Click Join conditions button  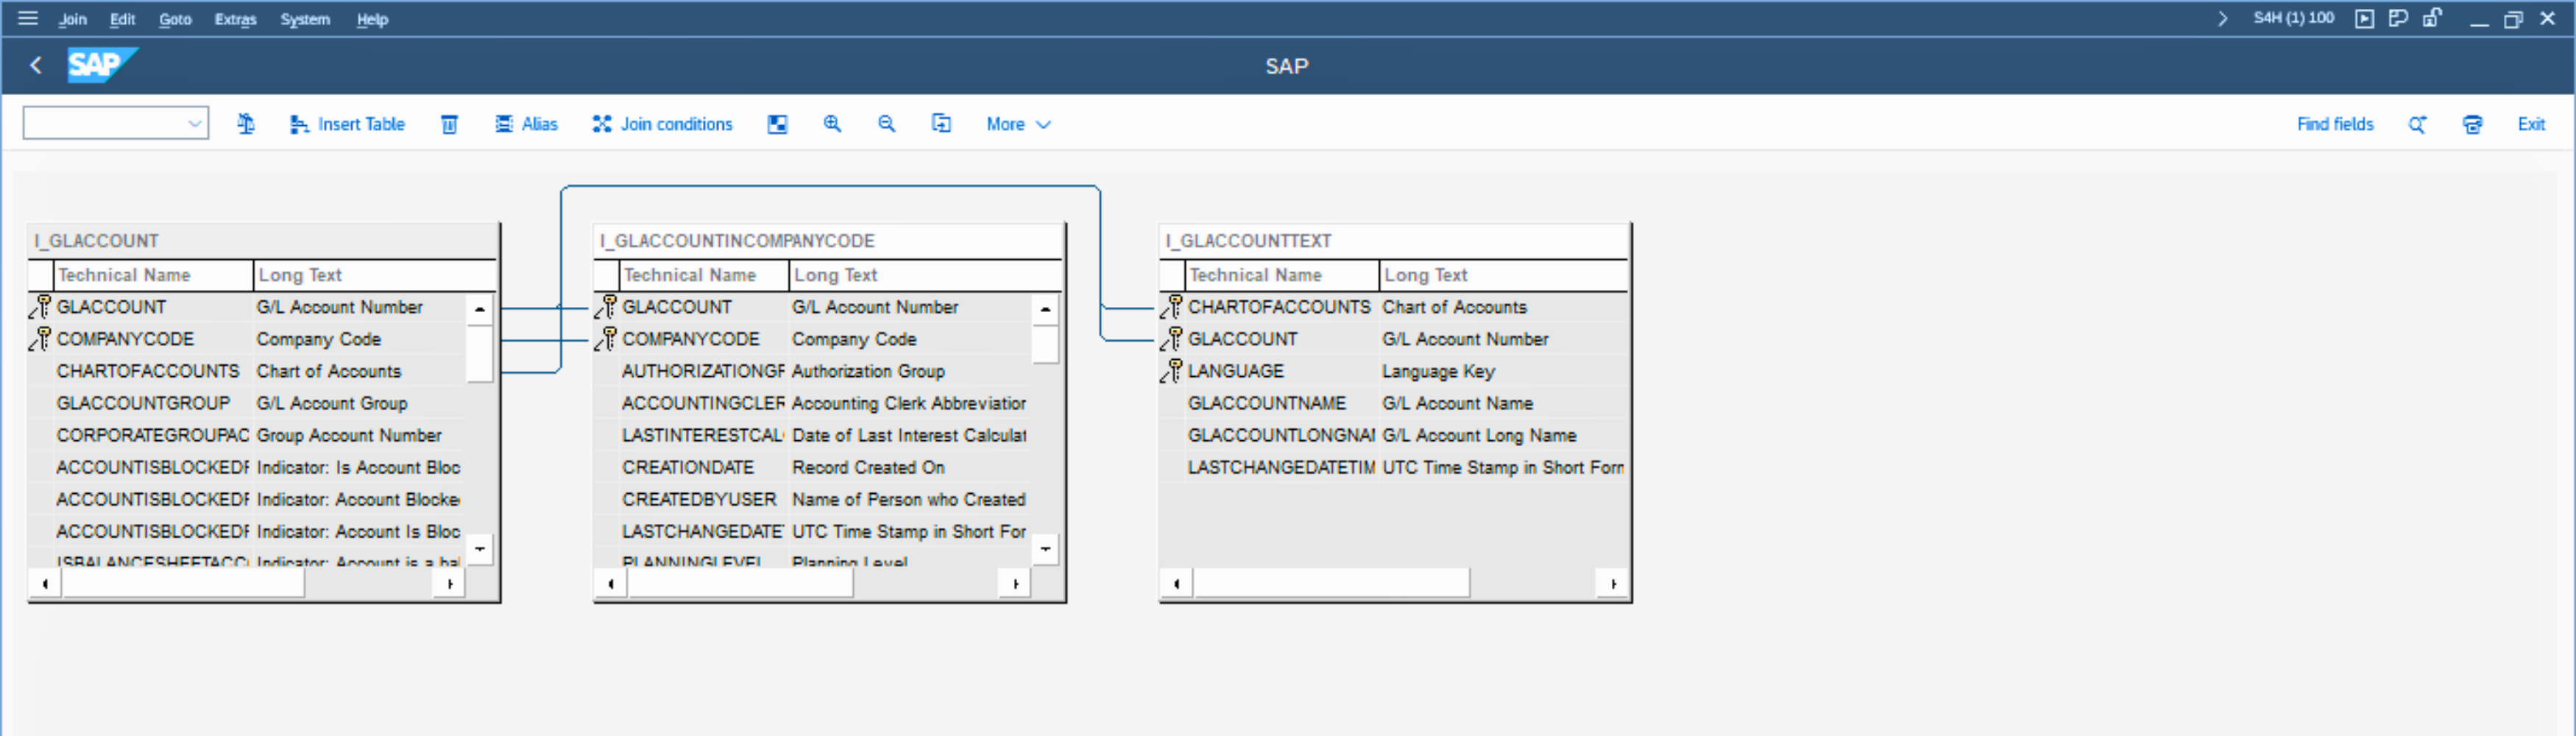pyautogui.click(x=663, y=124)
